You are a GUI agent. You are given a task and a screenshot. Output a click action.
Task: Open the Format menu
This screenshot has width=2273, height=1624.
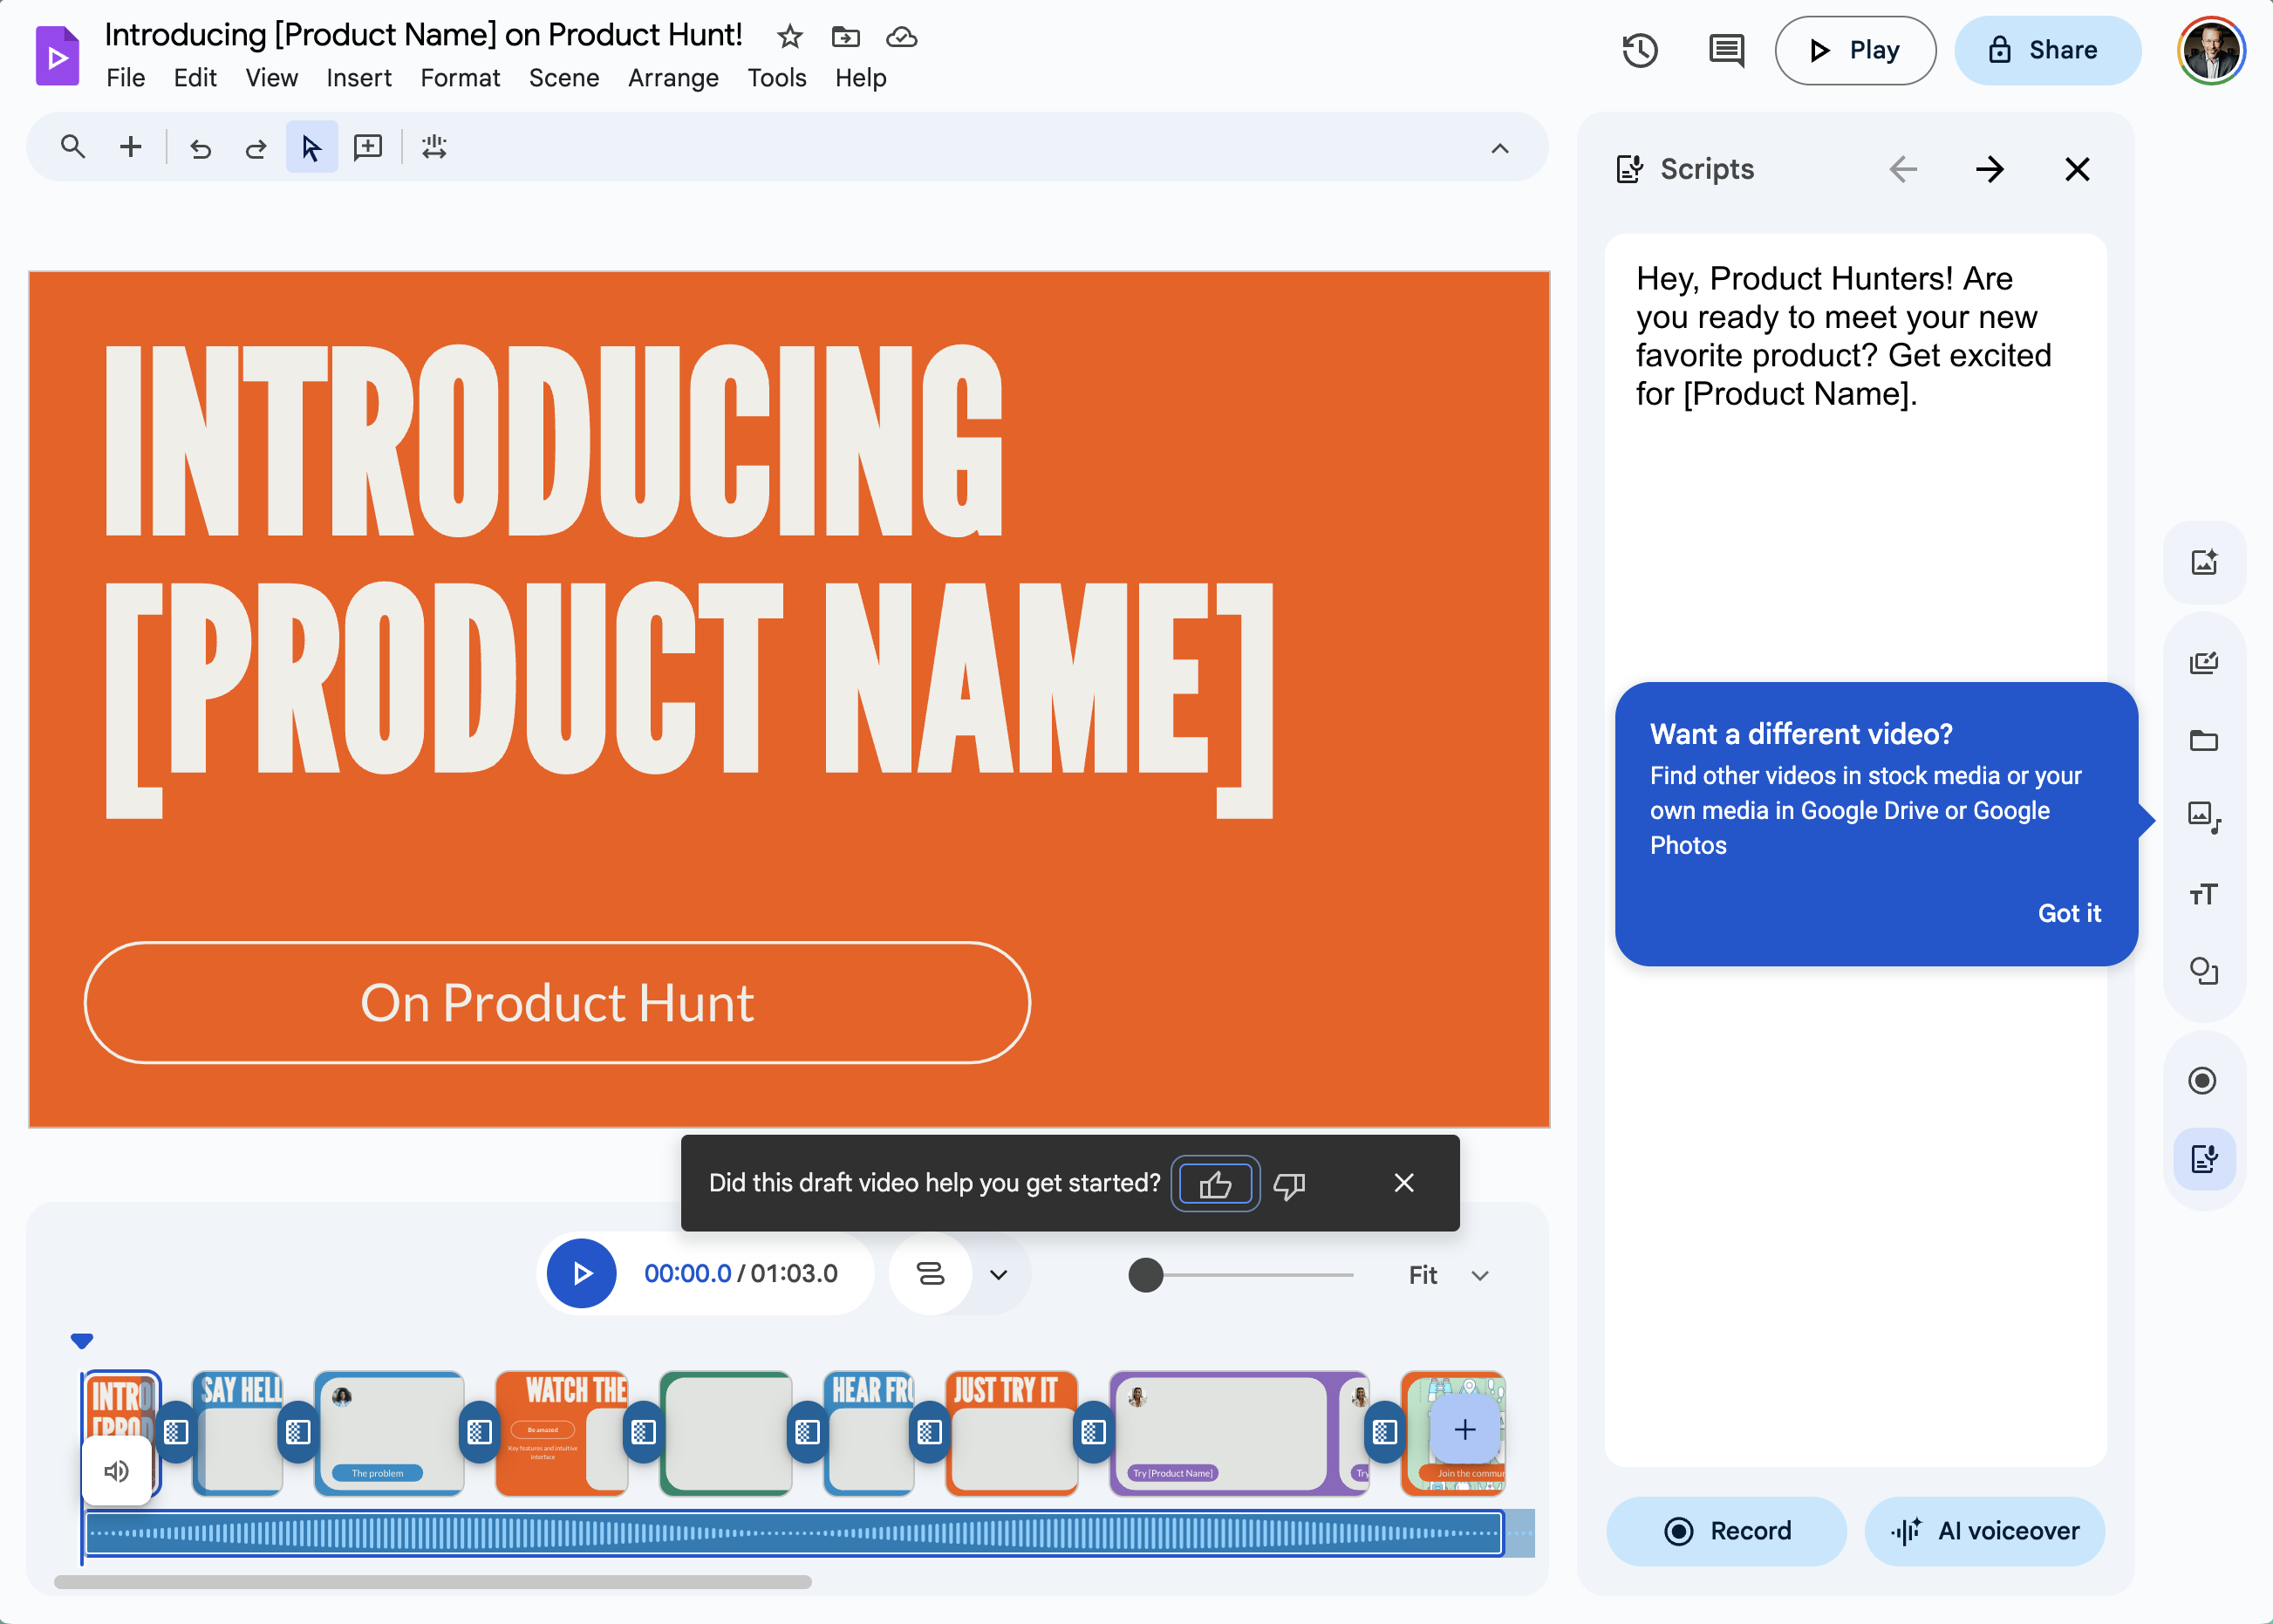pos(460,78)
